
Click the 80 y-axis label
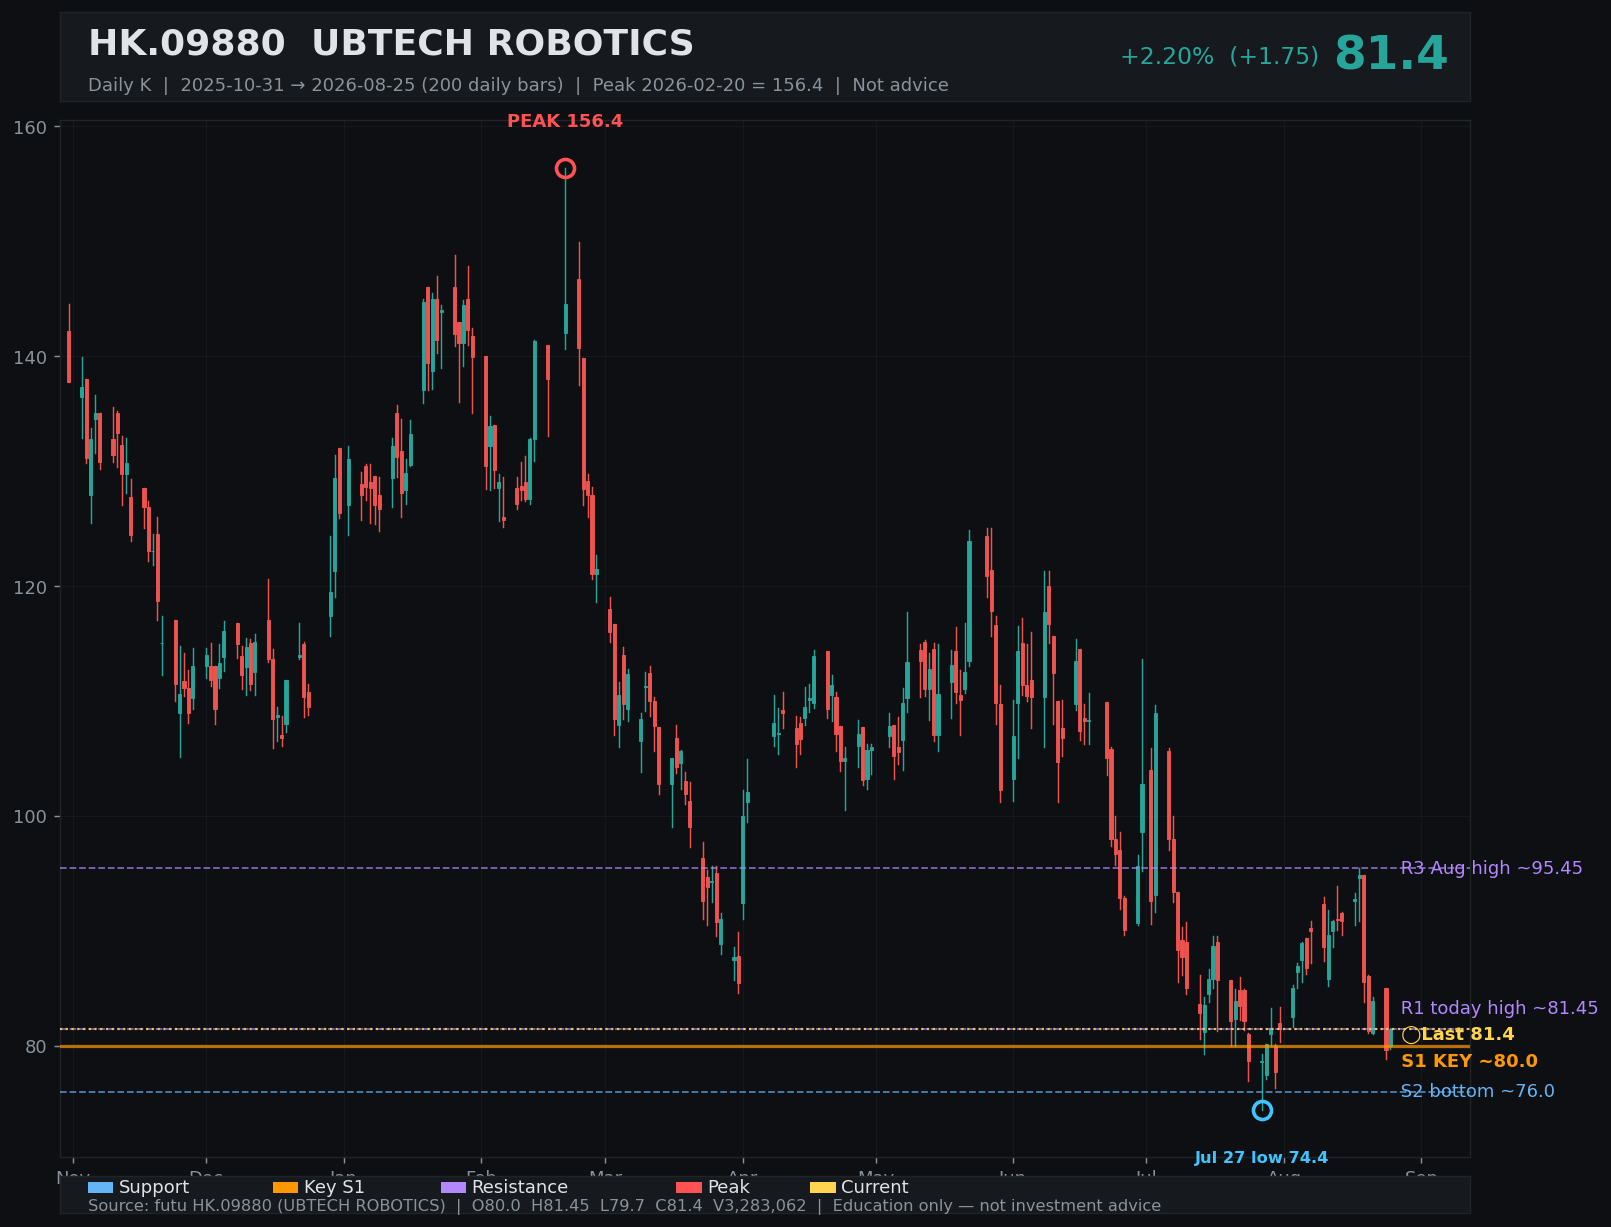pos(36,1047)
